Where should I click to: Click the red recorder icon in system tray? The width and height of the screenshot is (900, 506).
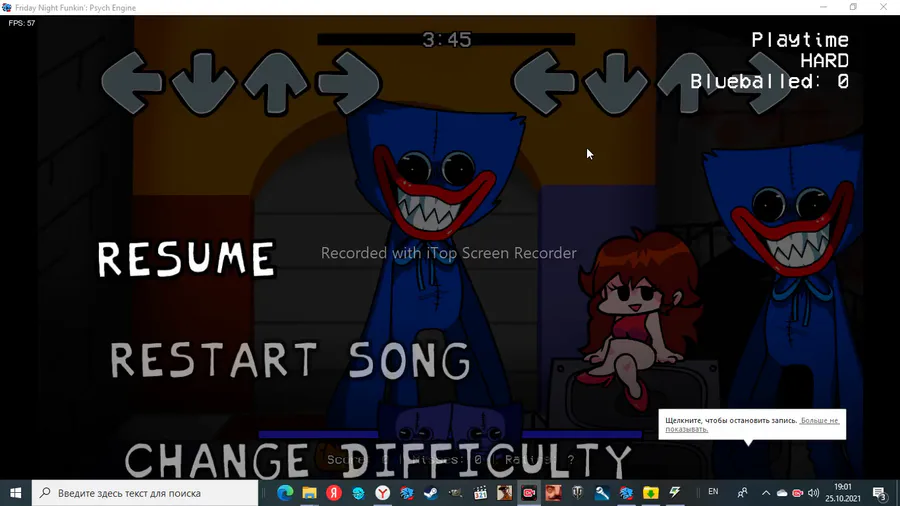797,493
